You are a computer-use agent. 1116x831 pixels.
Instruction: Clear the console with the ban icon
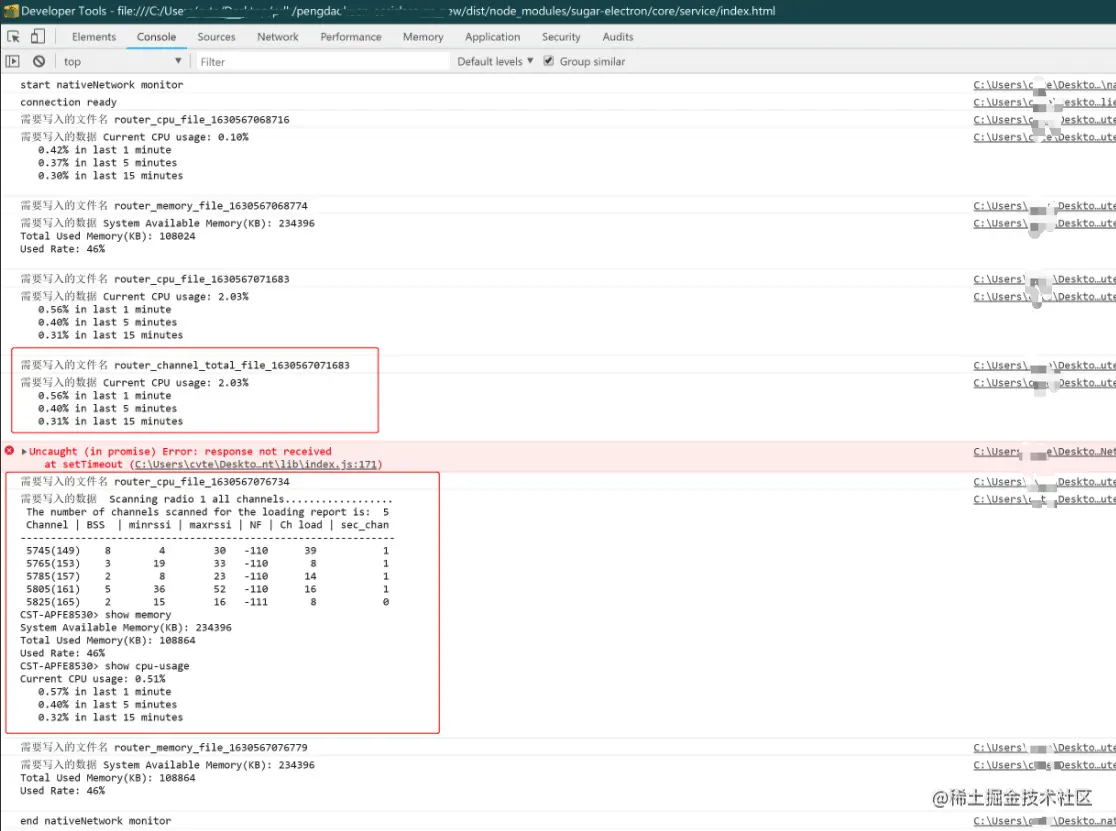coord(39,61)
